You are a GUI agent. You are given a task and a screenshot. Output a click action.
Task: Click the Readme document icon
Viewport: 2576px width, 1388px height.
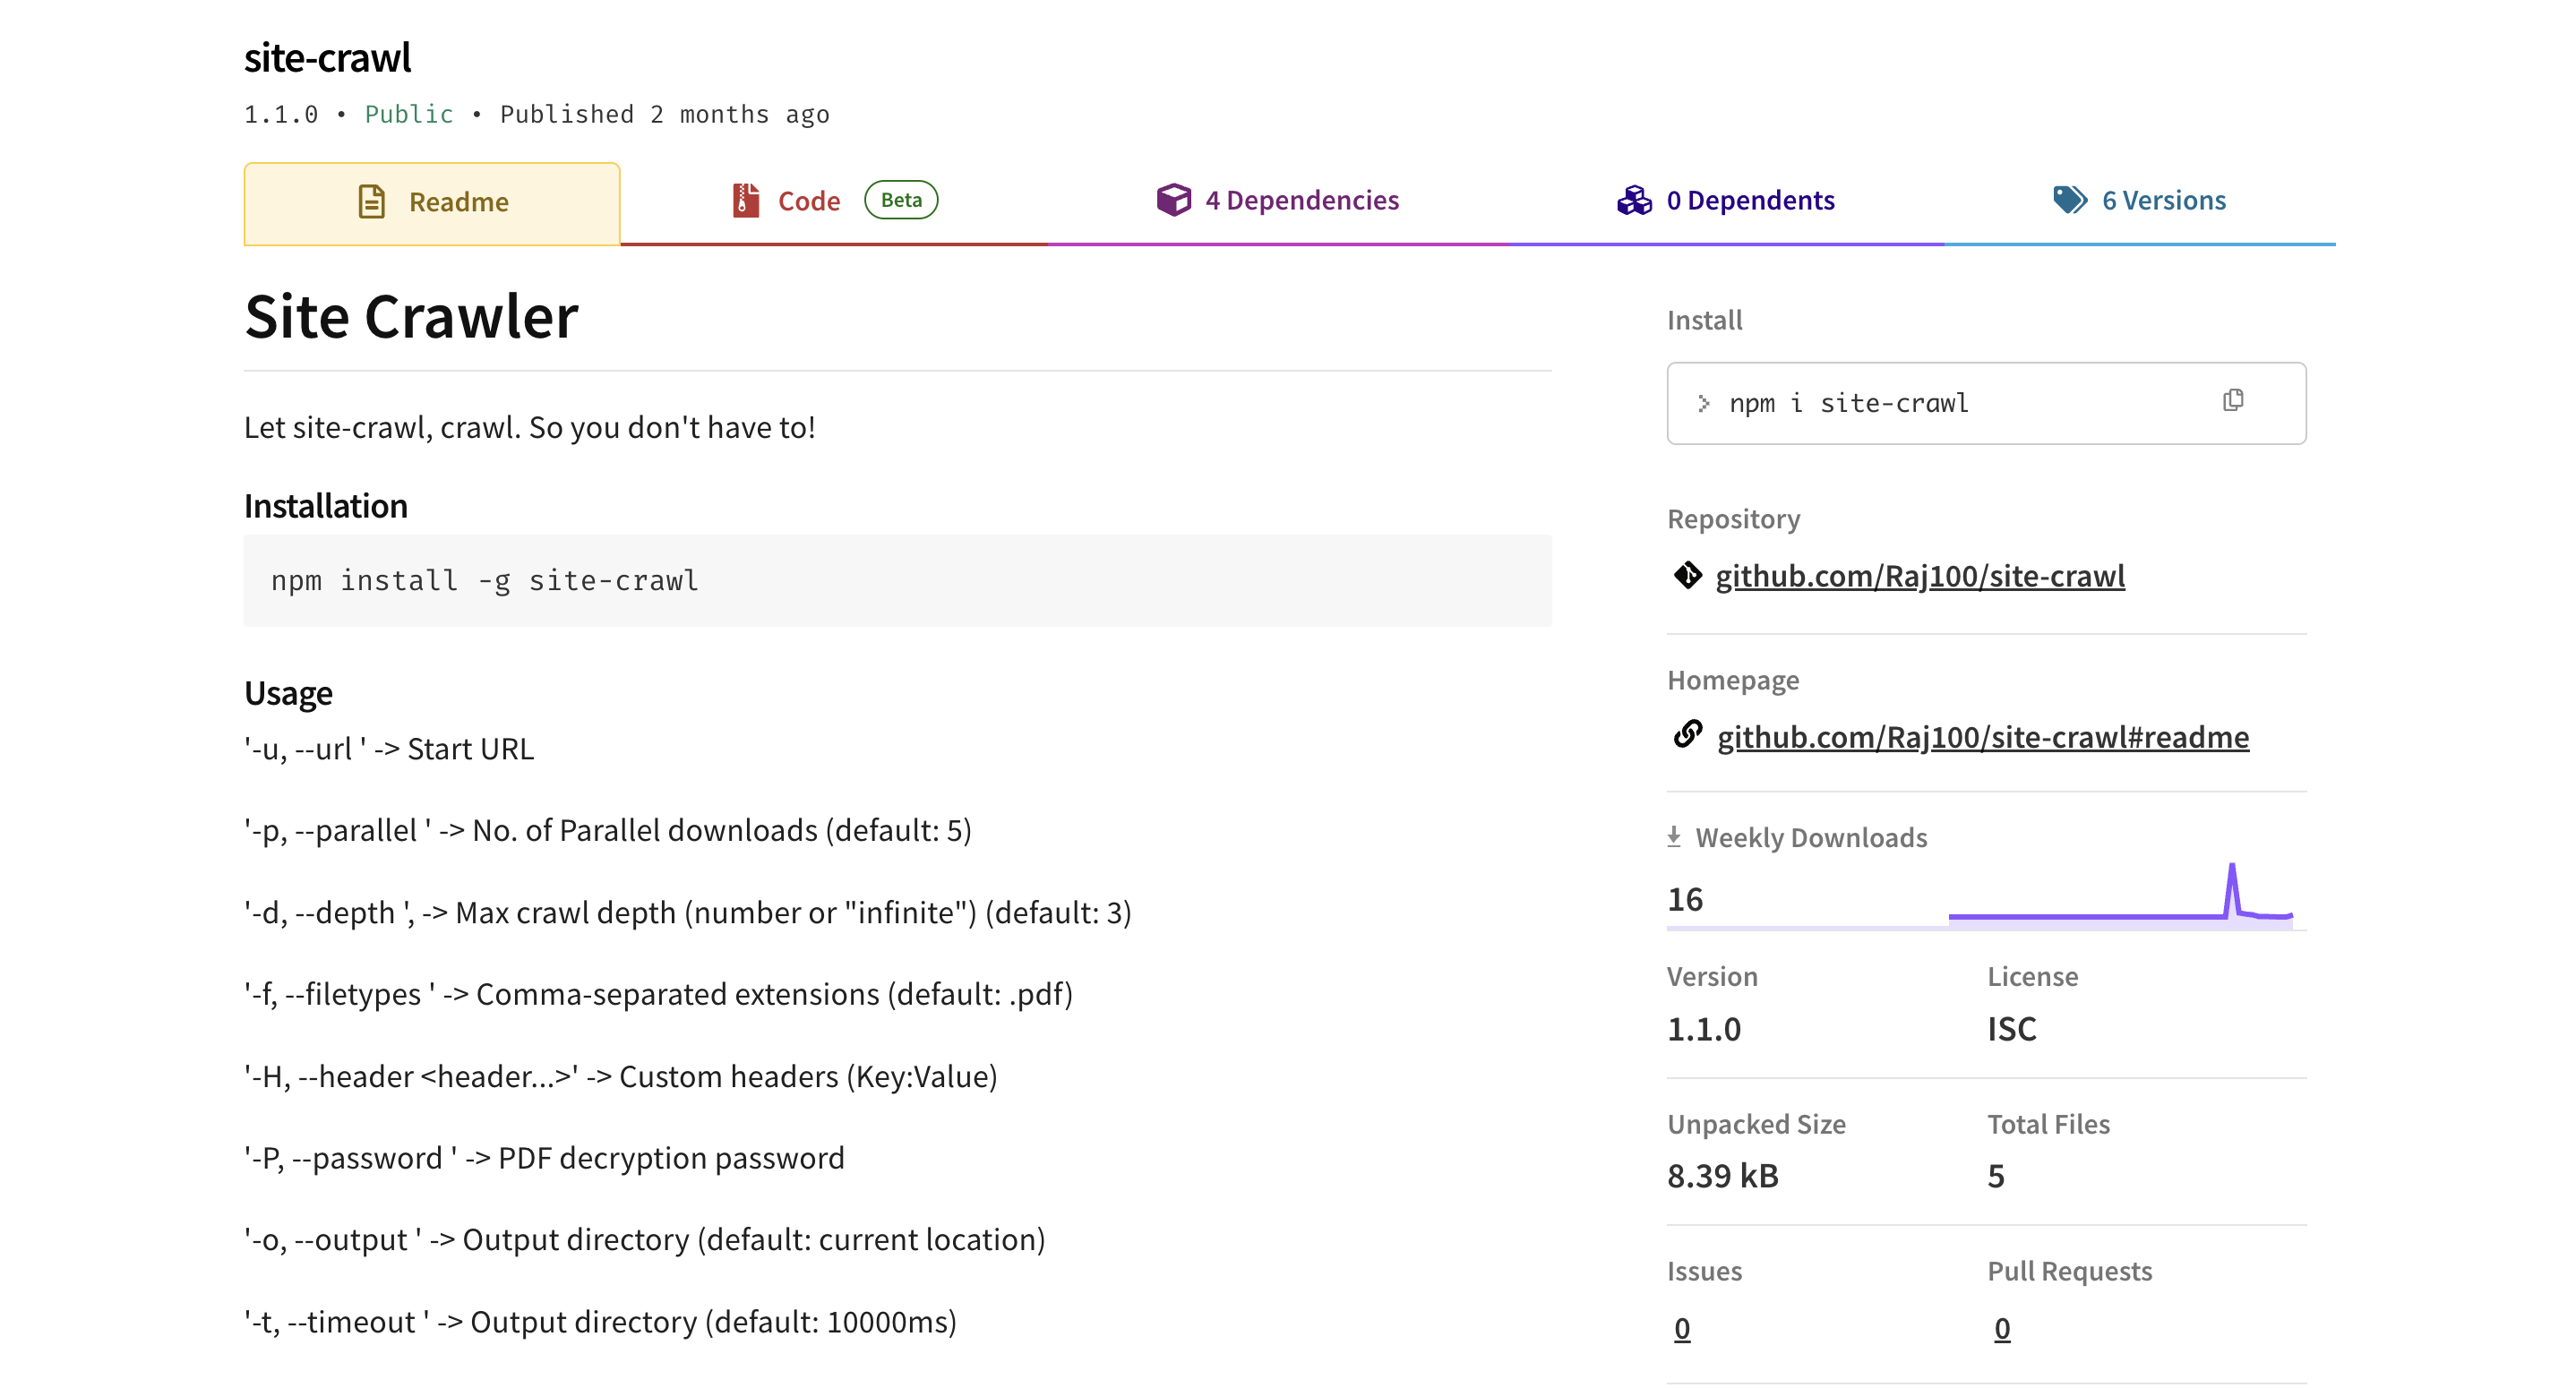(x=371, y=201)
